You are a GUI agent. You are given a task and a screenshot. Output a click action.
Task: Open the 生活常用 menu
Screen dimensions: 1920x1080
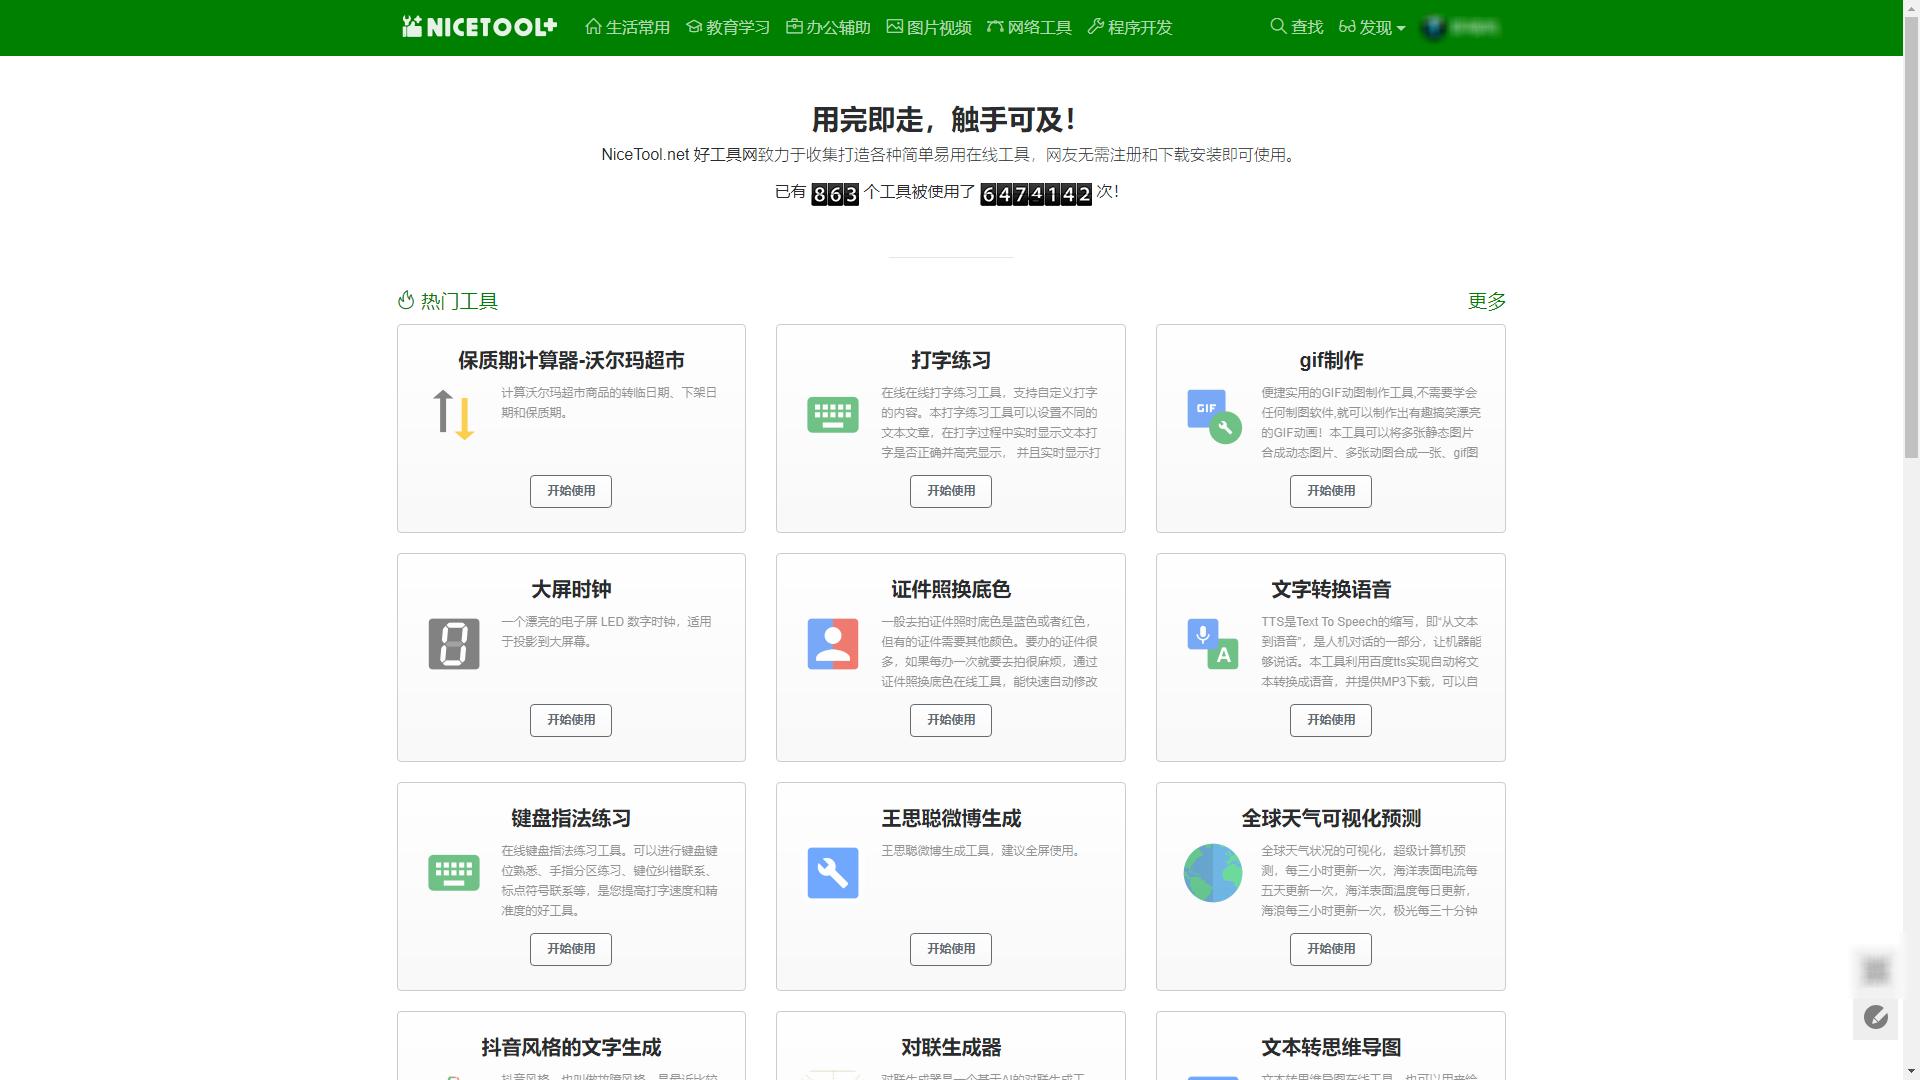(628, 27)
